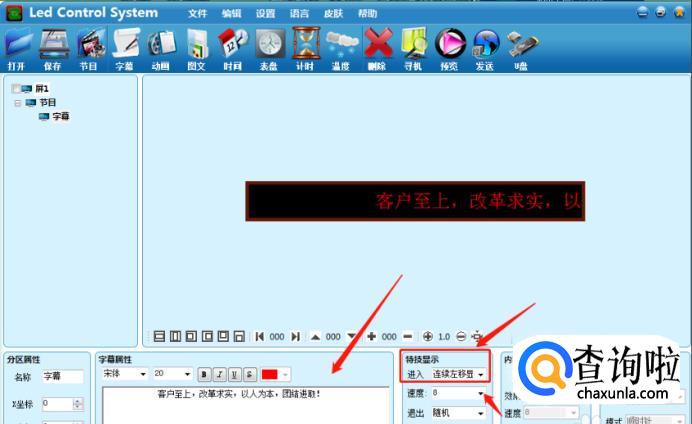Click the subtitle text box with 客户至上
This screenshot has height=424, width=692.
click(246, 405)
